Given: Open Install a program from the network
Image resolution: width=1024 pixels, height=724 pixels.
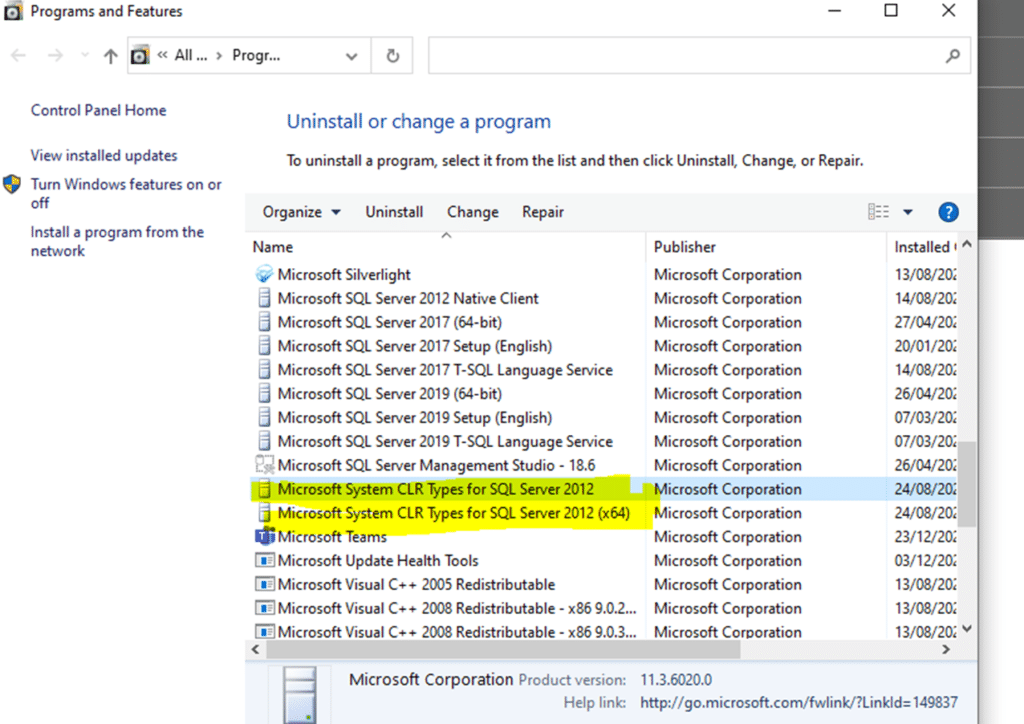Looking at the screenshot, I should pyautogui.click(x=118, y=241).
